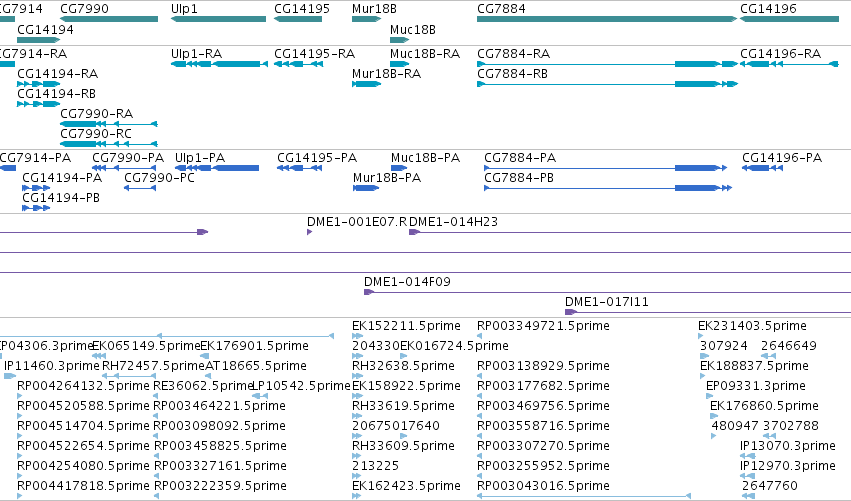Viewport: 851px width, 501px height.
Task: Open the RP003043016.5prime EST label
Action: point(543,487)
